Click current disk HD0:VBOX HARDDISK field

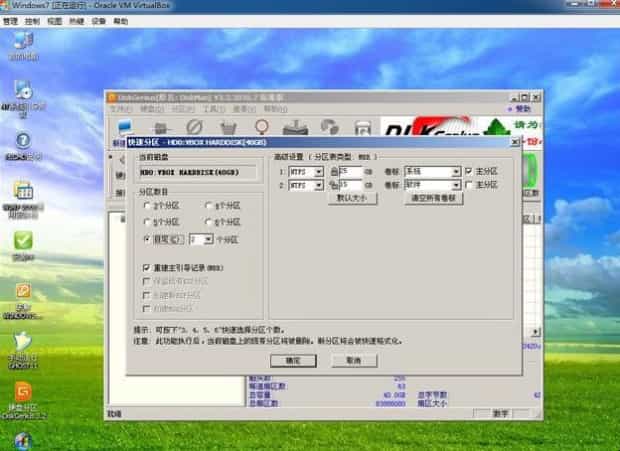pos(197,173)
